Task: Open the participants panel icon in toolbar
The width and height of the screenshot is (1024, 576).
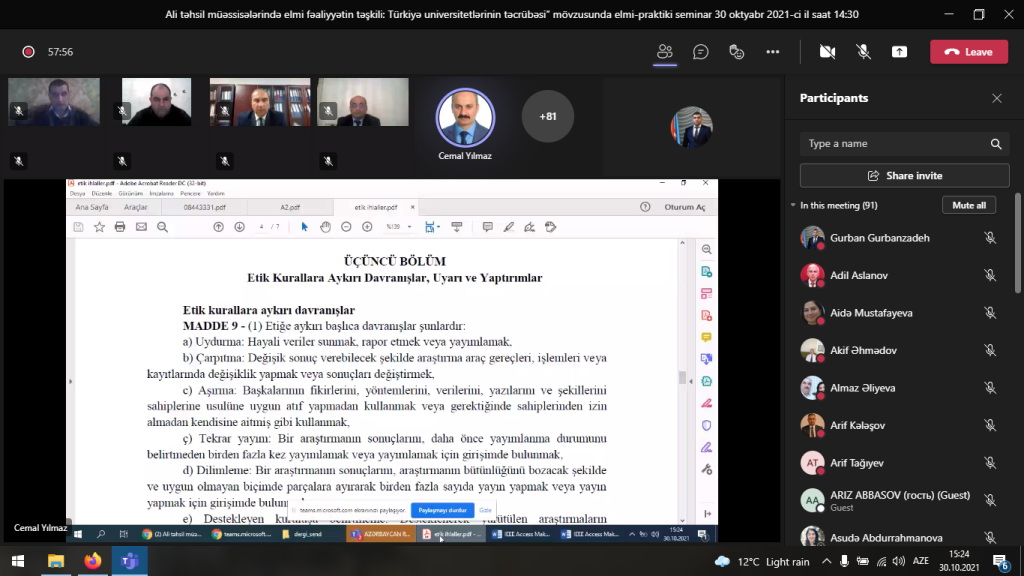Action: [x=665, y=52]
